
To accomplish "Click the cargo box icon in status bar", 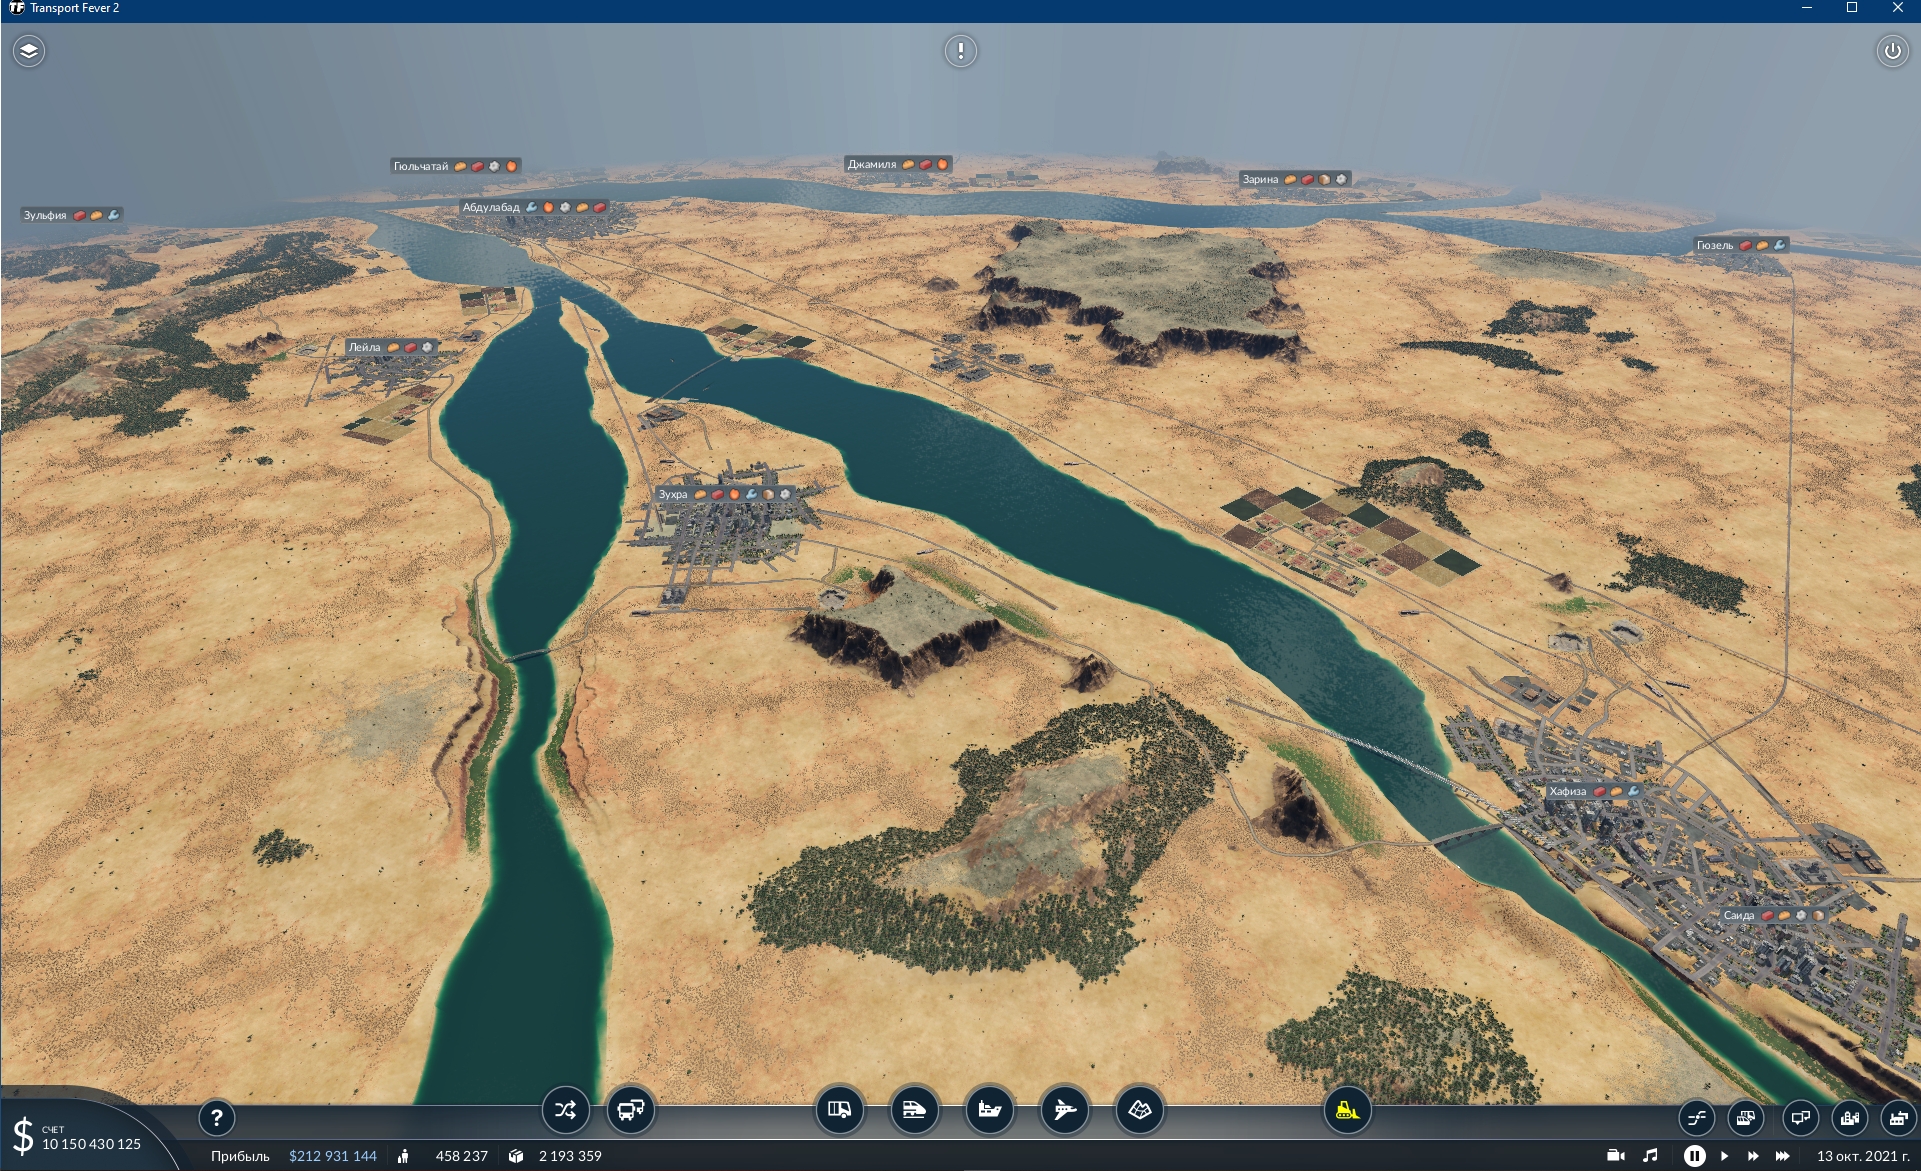I will [516, 1156].
